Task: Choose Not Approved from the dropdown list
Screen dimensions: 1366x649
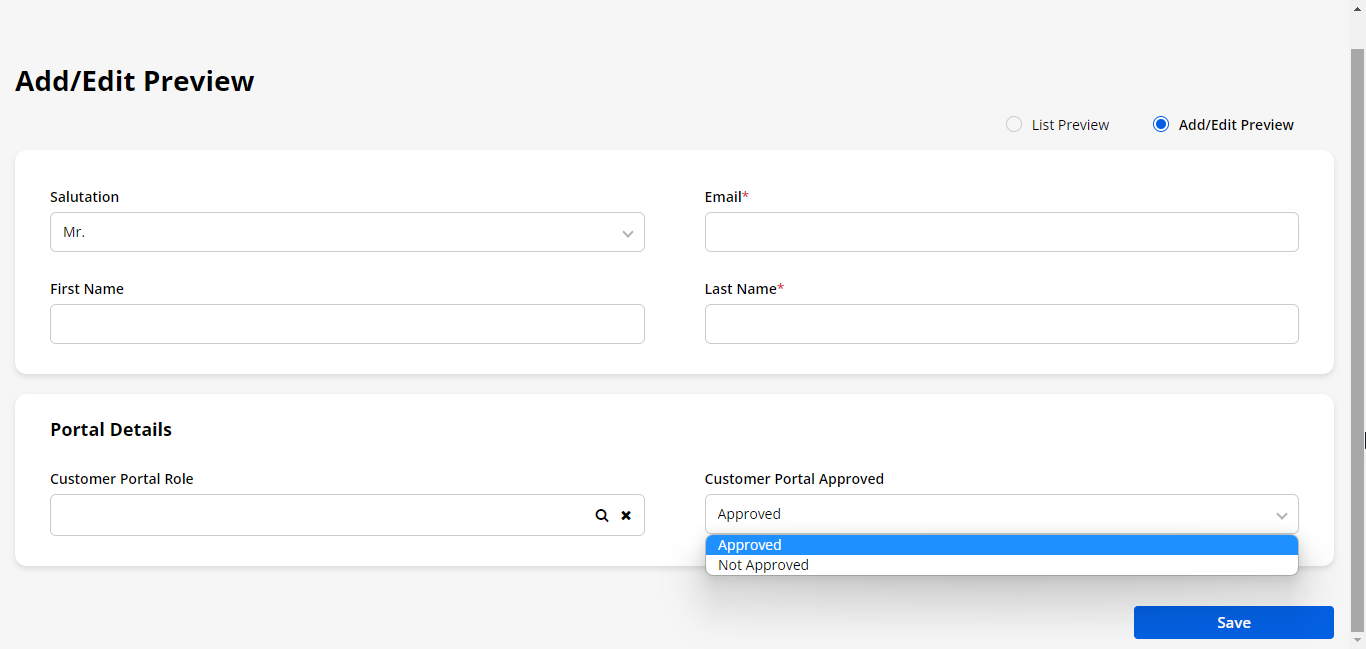Action: [1001, 565]
